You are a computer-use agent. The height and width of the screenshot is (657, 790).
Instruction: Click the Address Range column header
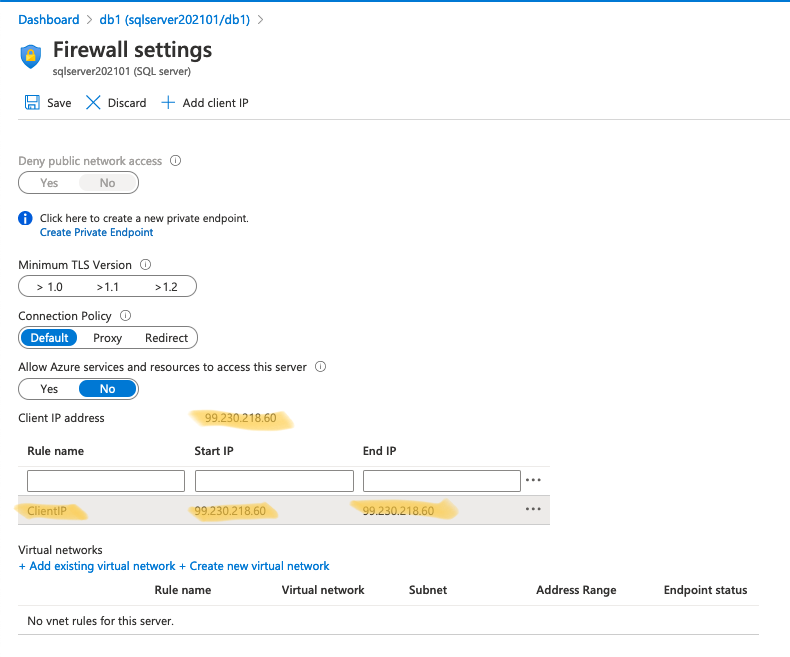[x=576, y=590]
